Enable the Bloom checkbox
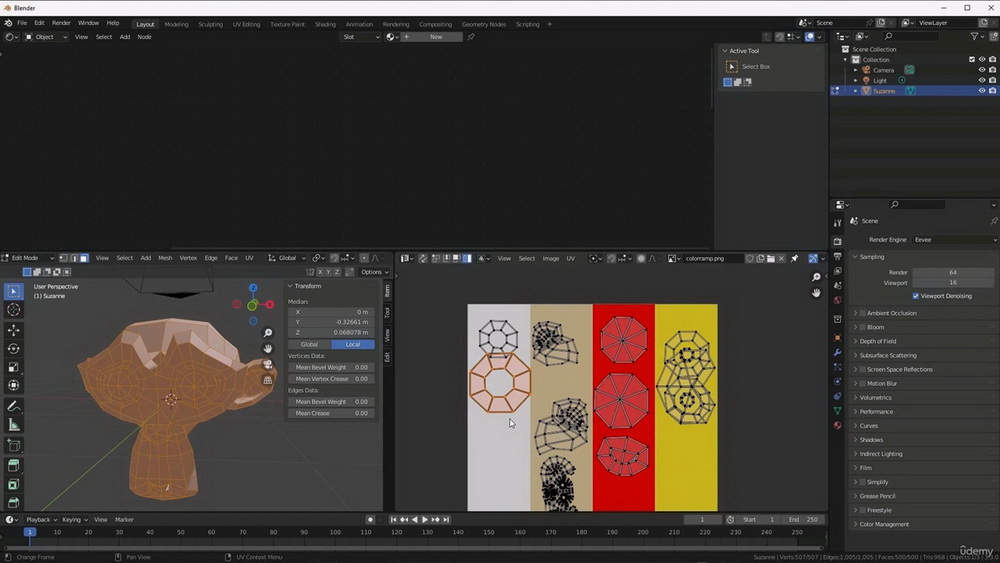 pyautogui.click(x=862, y=327)
